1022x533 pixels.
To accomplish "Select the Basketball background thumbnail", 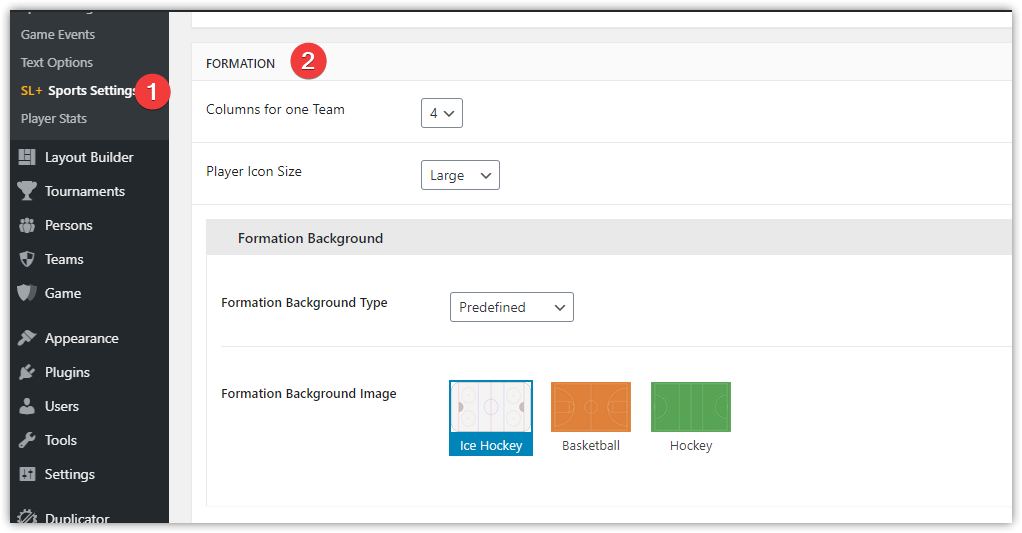I will (591, 407).
